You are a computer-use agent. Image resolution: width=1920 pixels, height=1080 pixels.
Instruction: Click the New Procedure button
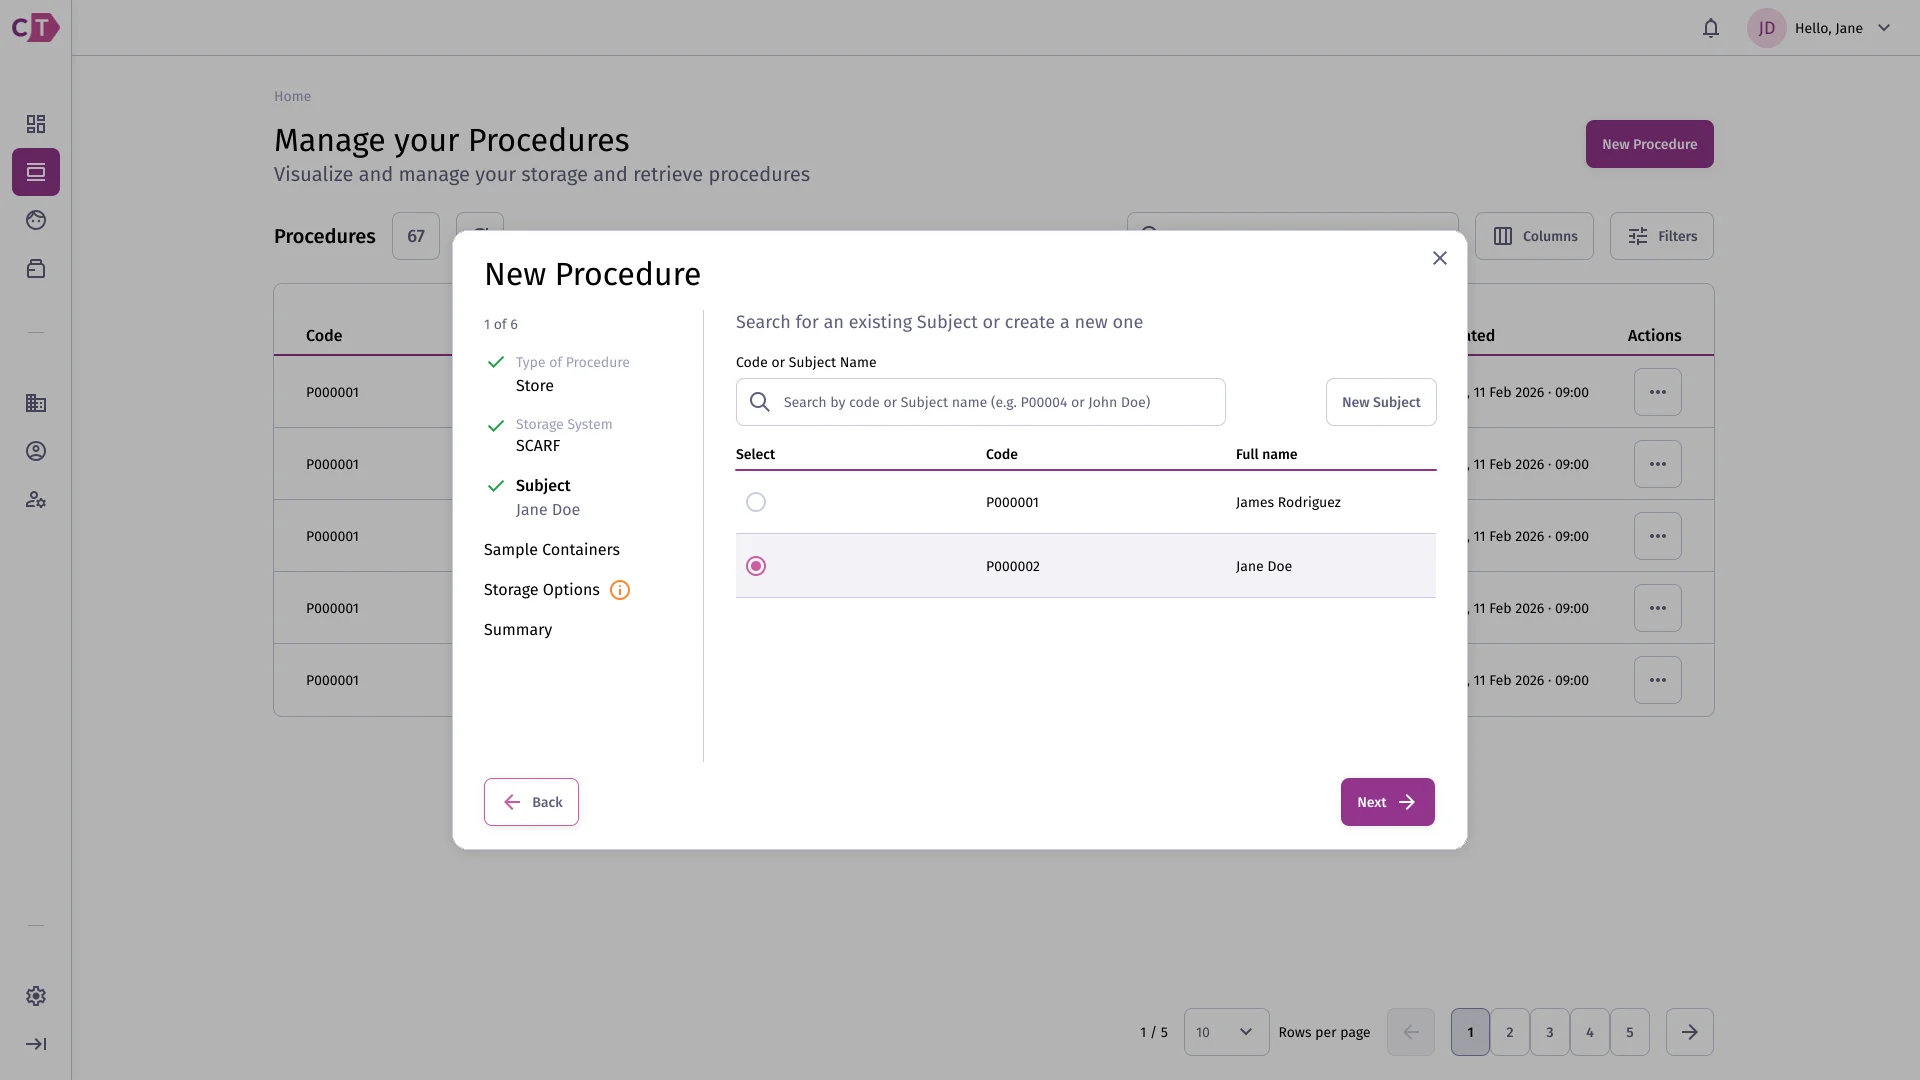pyautogui.click(x=1650, y=144)
